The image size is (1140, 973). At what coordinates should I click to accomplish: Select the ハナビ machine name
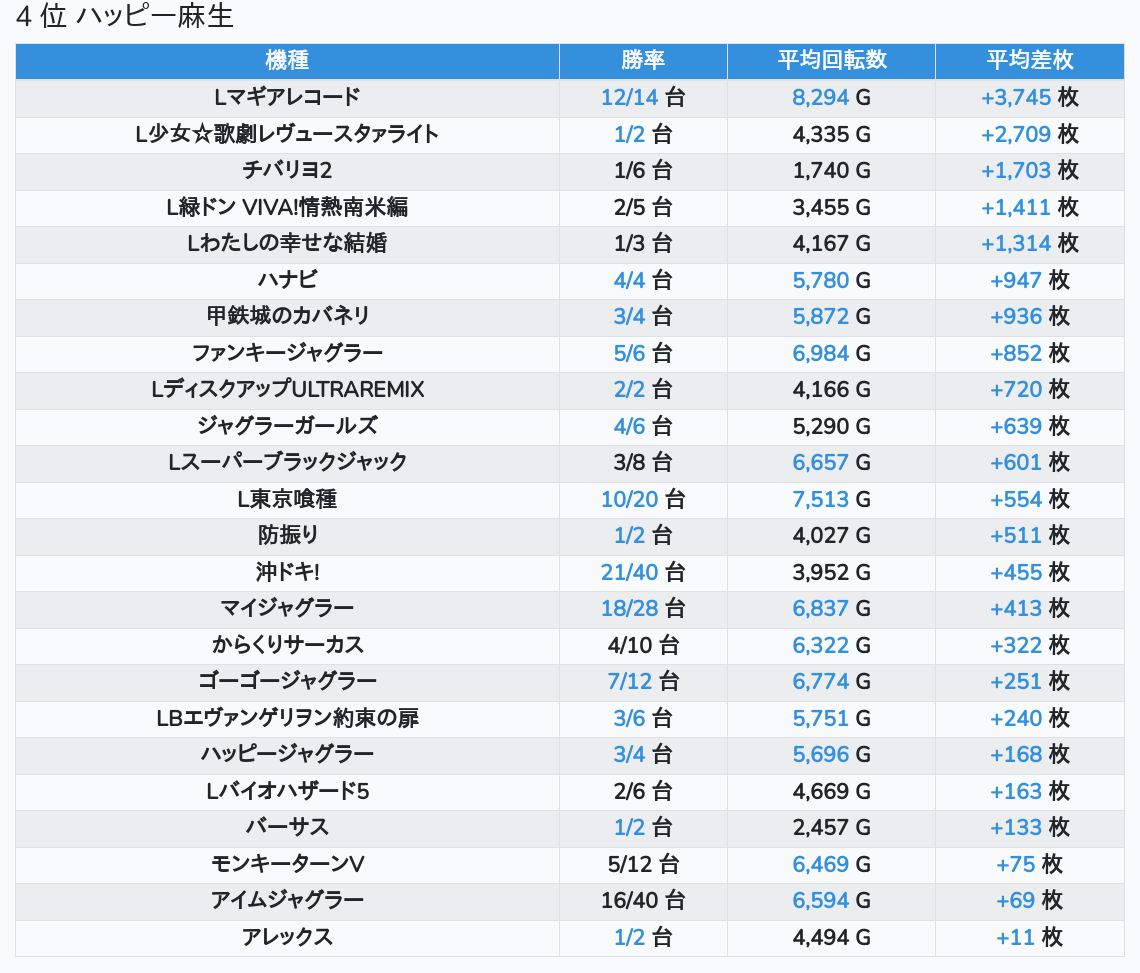[x=287, y=280]
